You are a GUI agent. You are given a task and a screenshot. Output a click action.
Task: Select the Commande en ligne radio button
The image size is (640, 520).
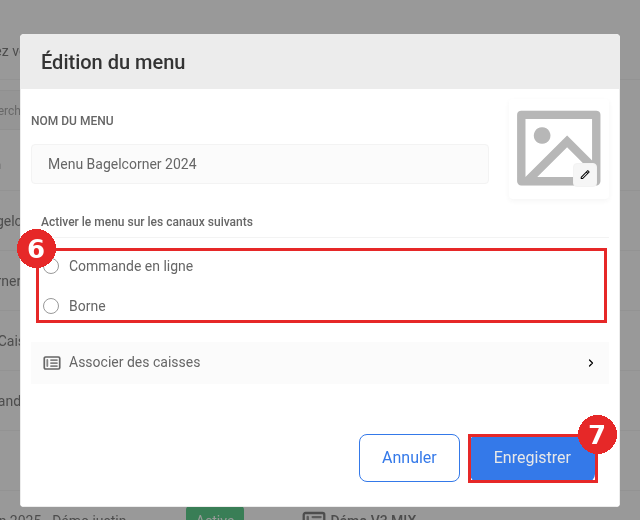[51, 266]
